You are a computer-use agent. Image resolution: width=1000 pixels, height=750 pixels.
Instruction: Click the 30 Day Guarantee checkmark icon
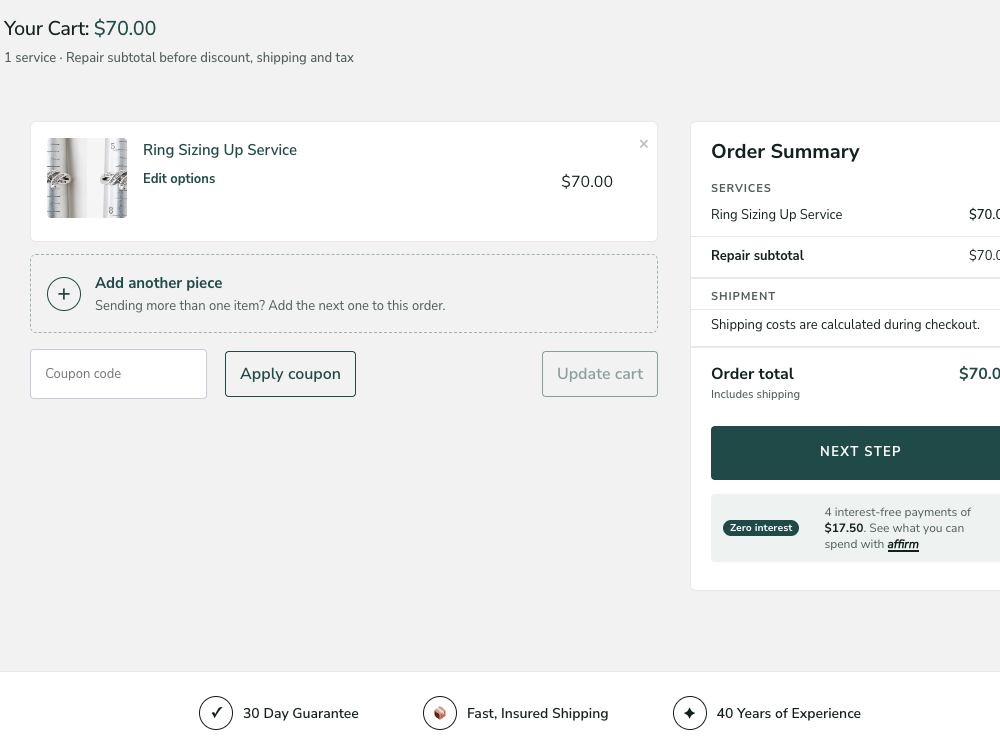[x=216, y=713]
